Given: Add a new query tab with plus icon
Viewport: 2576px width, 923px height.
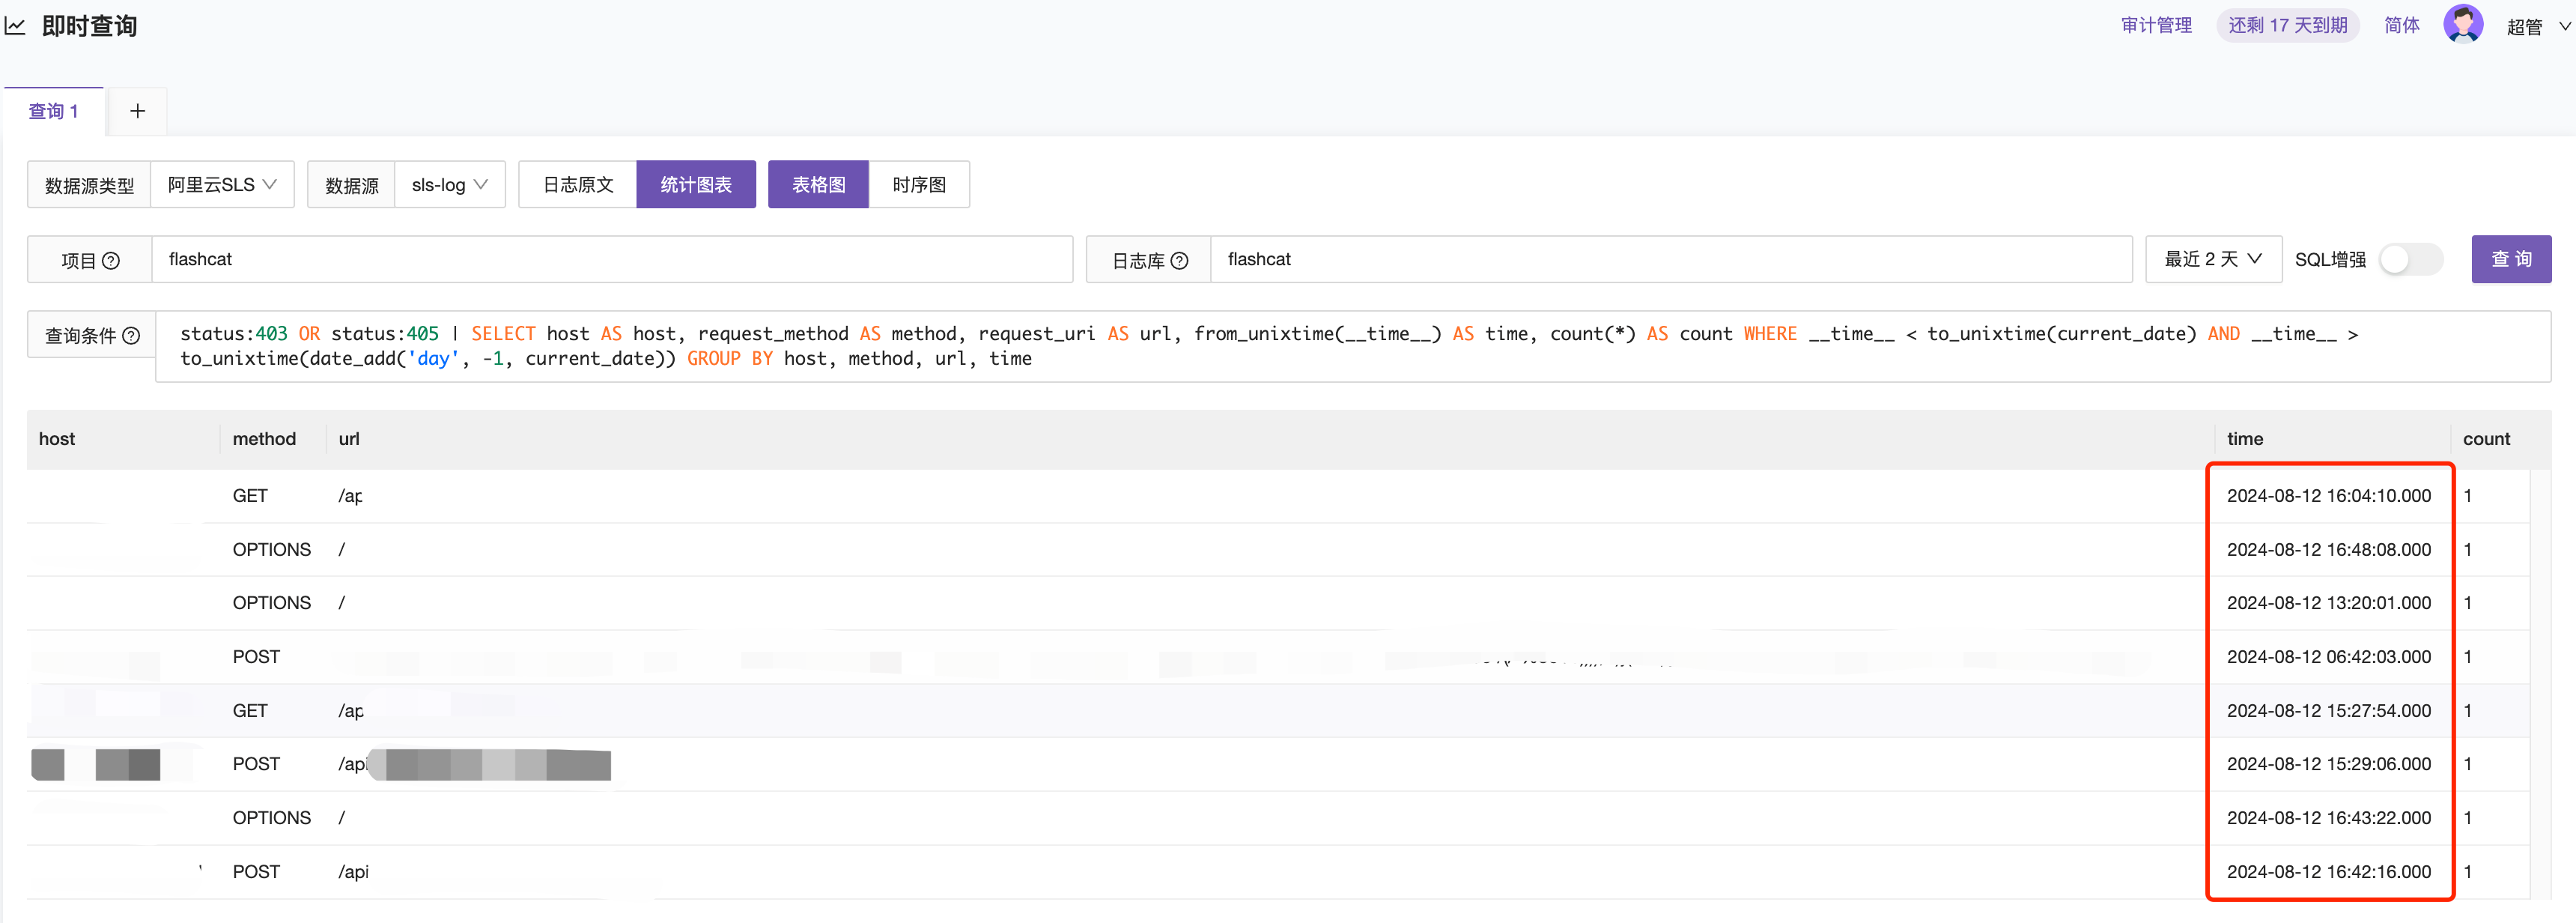Looking at the screenshot, I should 137,111.
